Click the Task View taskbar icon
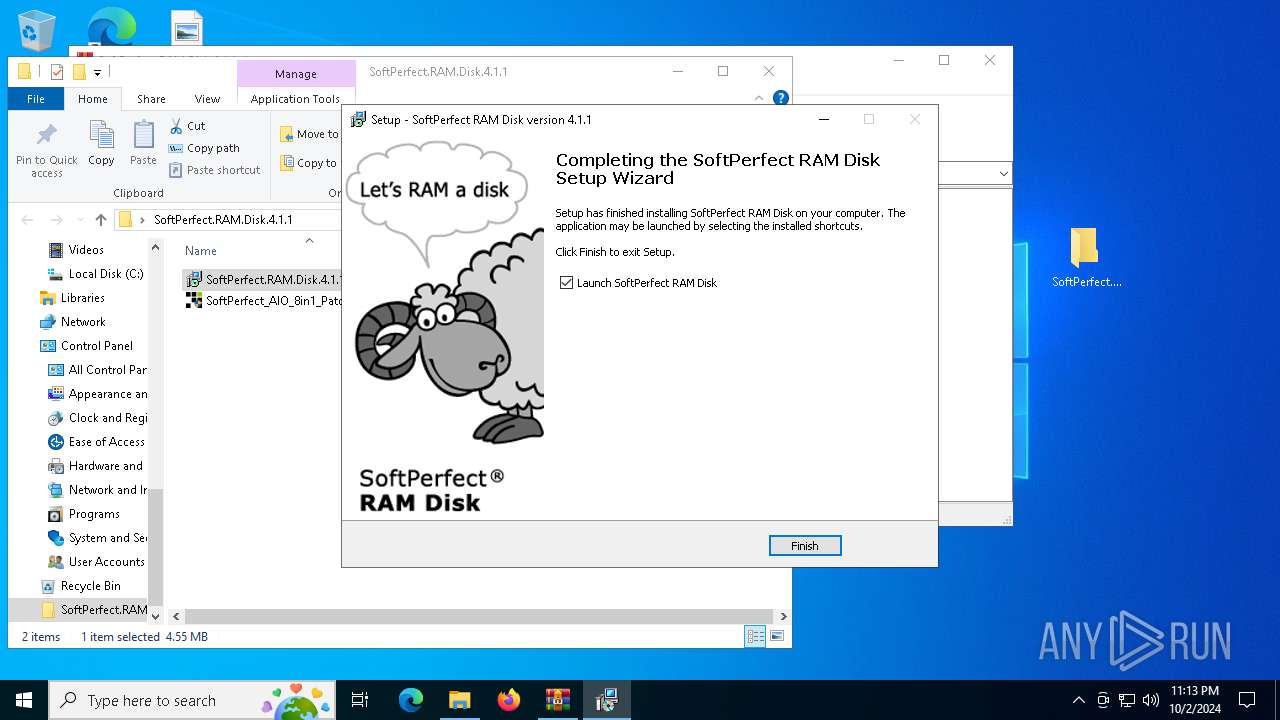This screenshot has width=1280, height=720. [361, 700]
